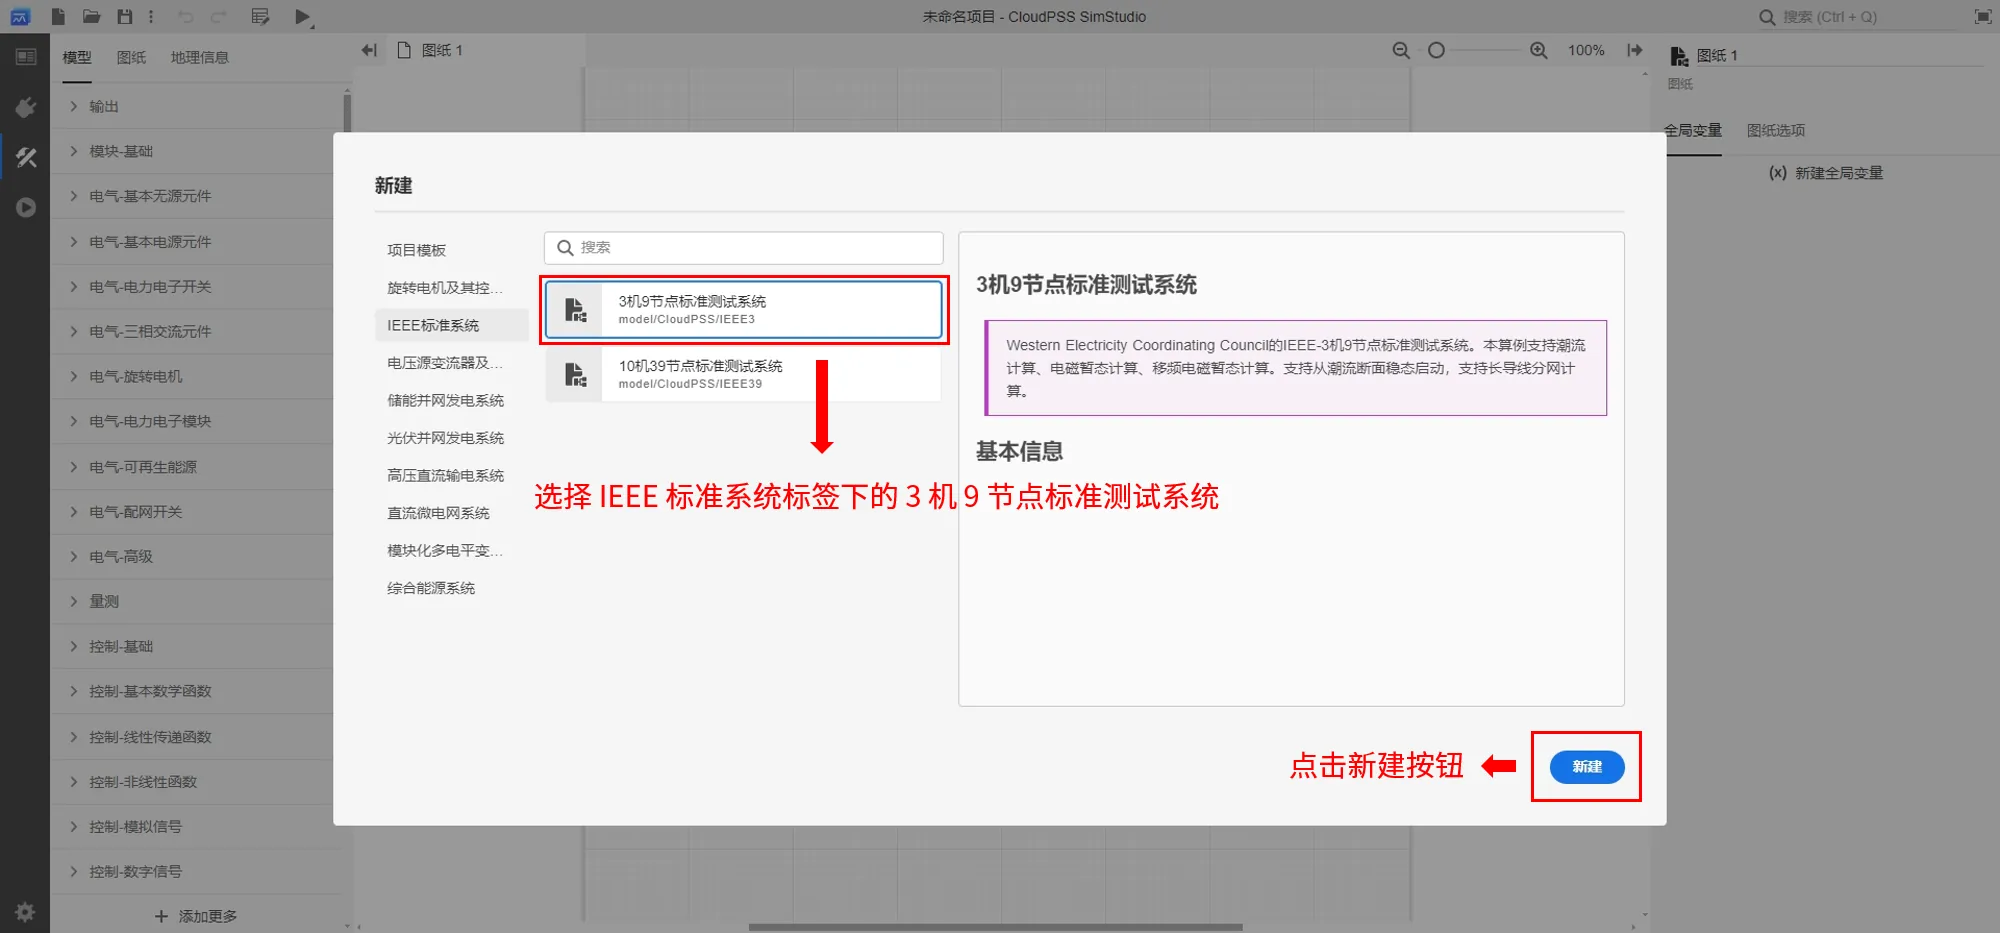The width and height of the screenshot is (2000, 933).
Task: Select the 高压直流输电系统 category
Action: click(452, 475)
